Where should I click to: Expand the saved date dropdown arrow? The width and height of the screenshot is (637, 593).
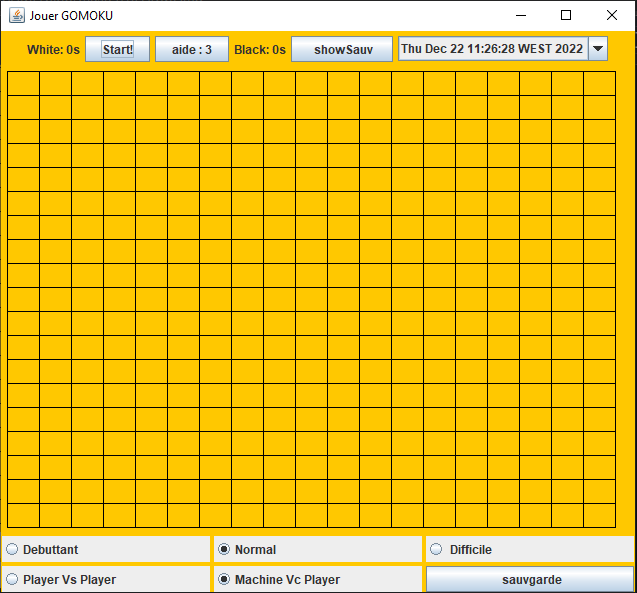point(598,49)
